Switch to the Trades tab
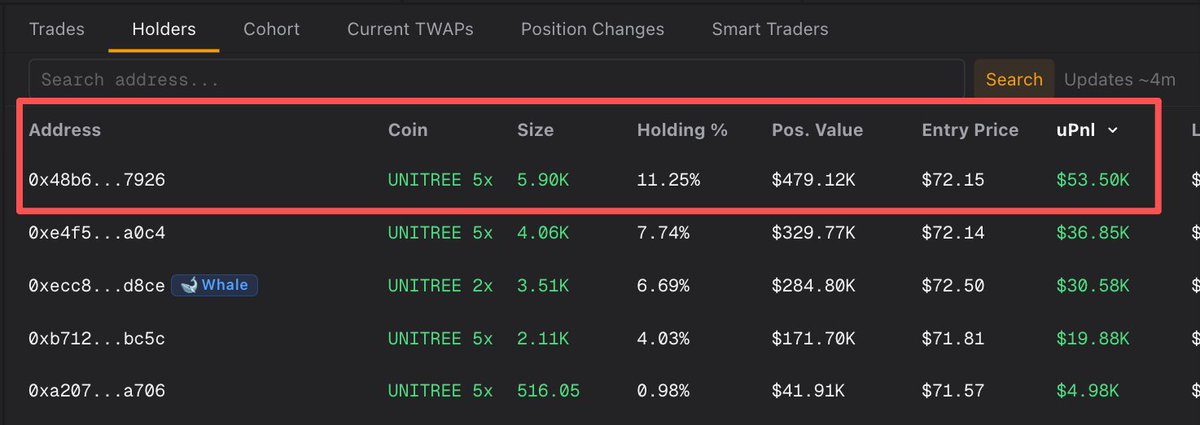 (57, 29)
